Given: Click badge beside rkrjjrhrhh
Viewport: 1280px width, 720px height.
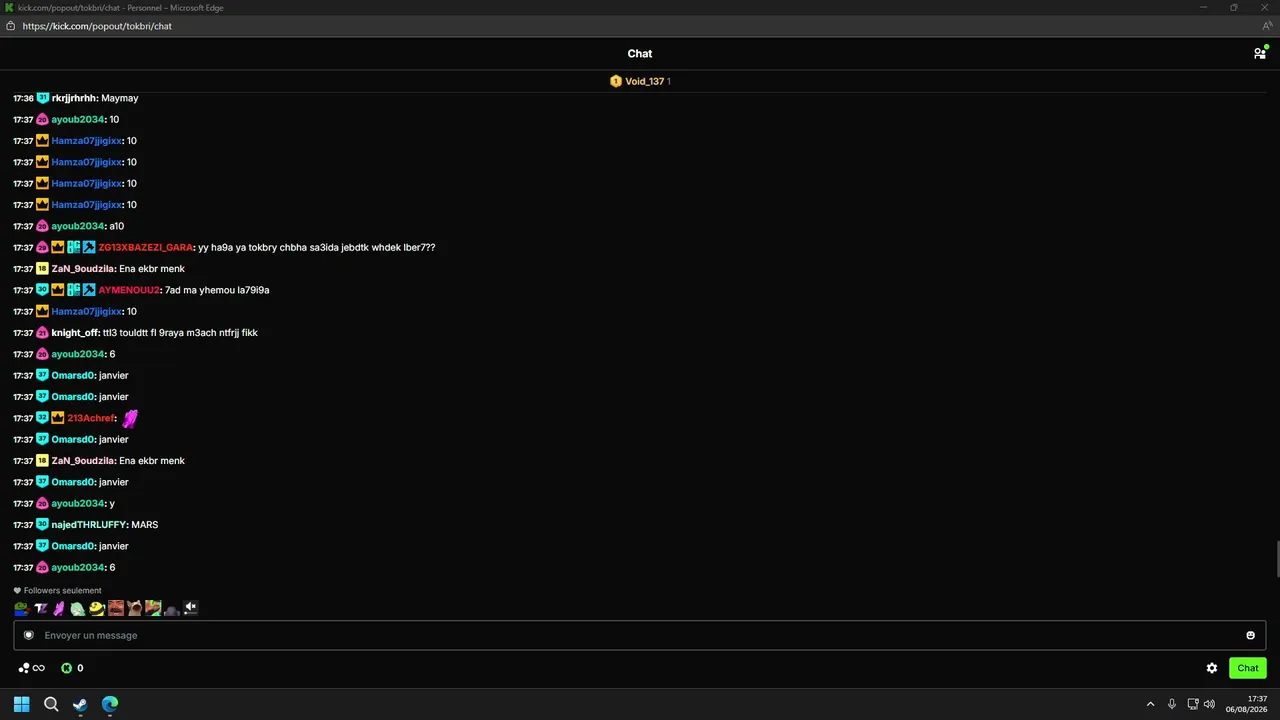Looking at the screenshot, I should coord(42,98).
